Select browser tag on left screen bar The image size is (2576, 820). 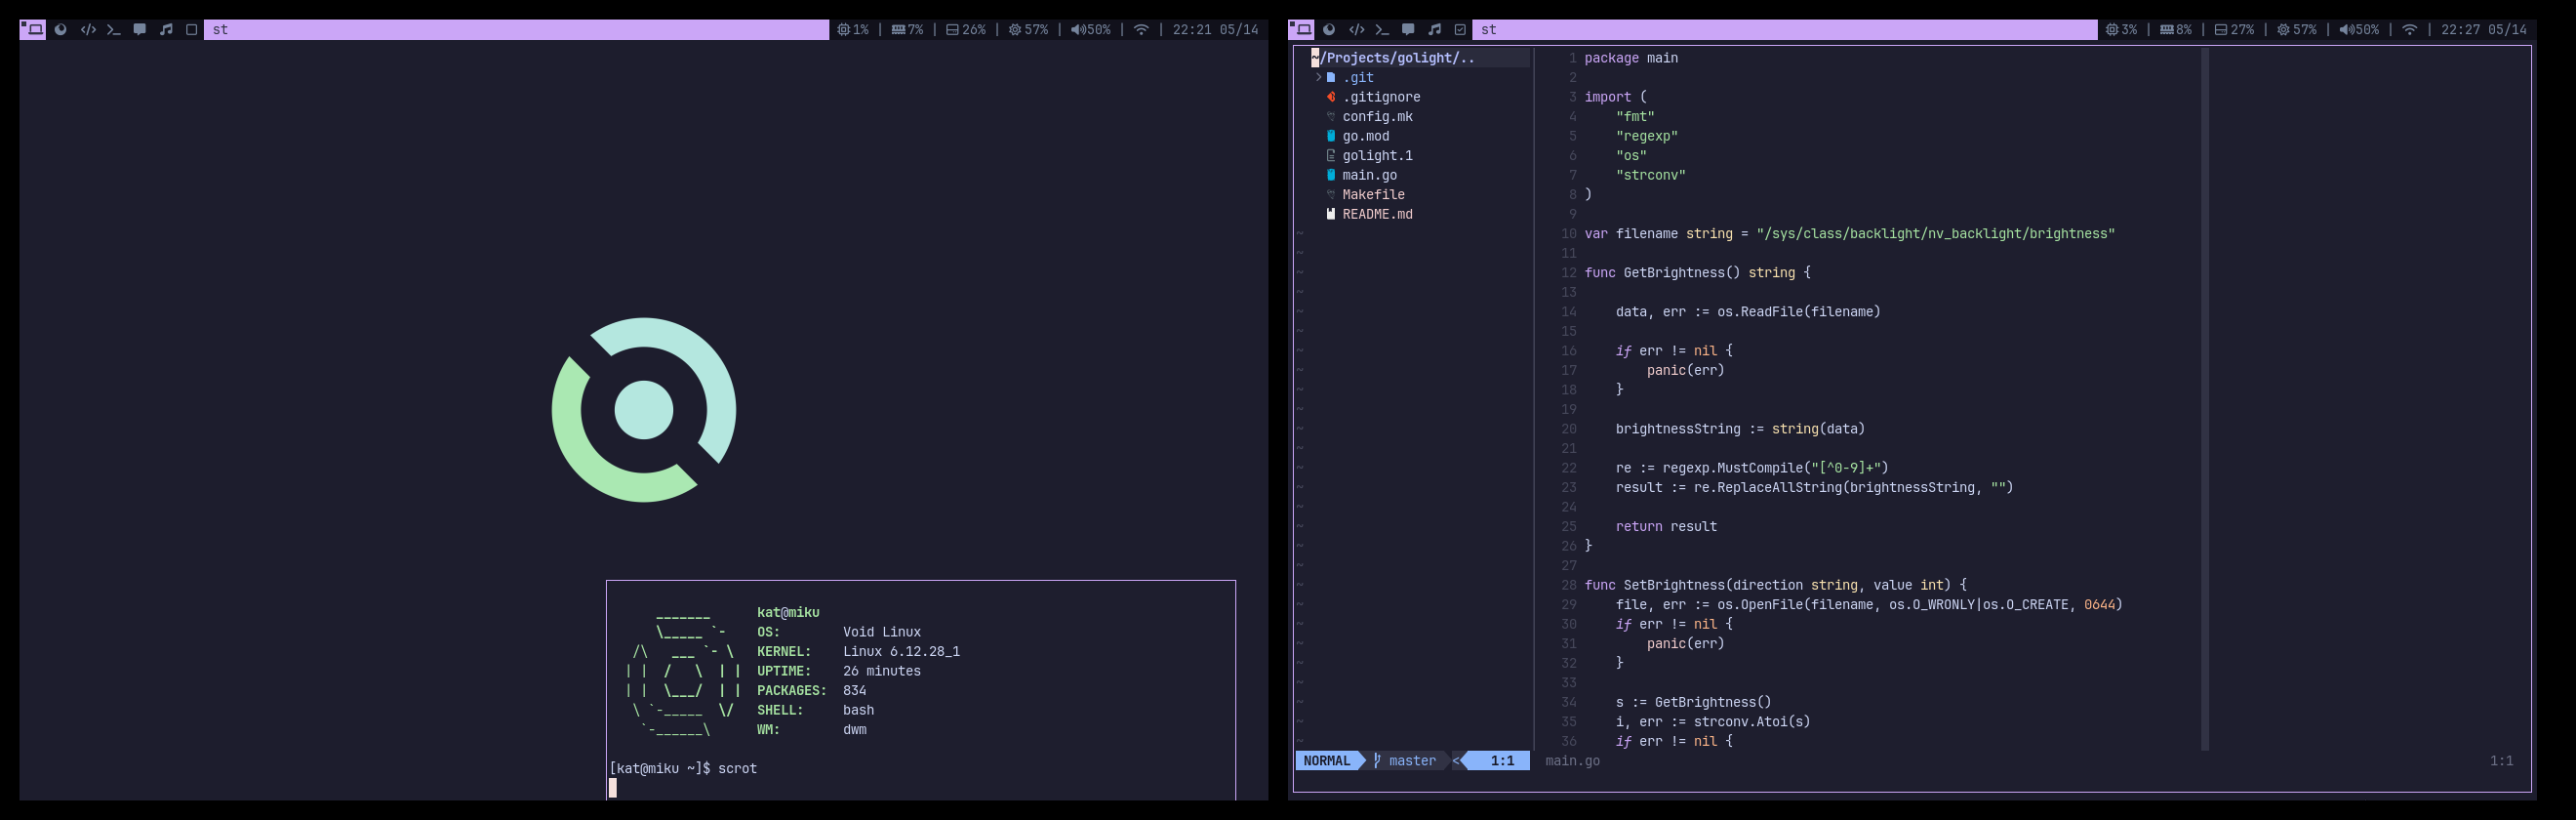coord(61,30)
